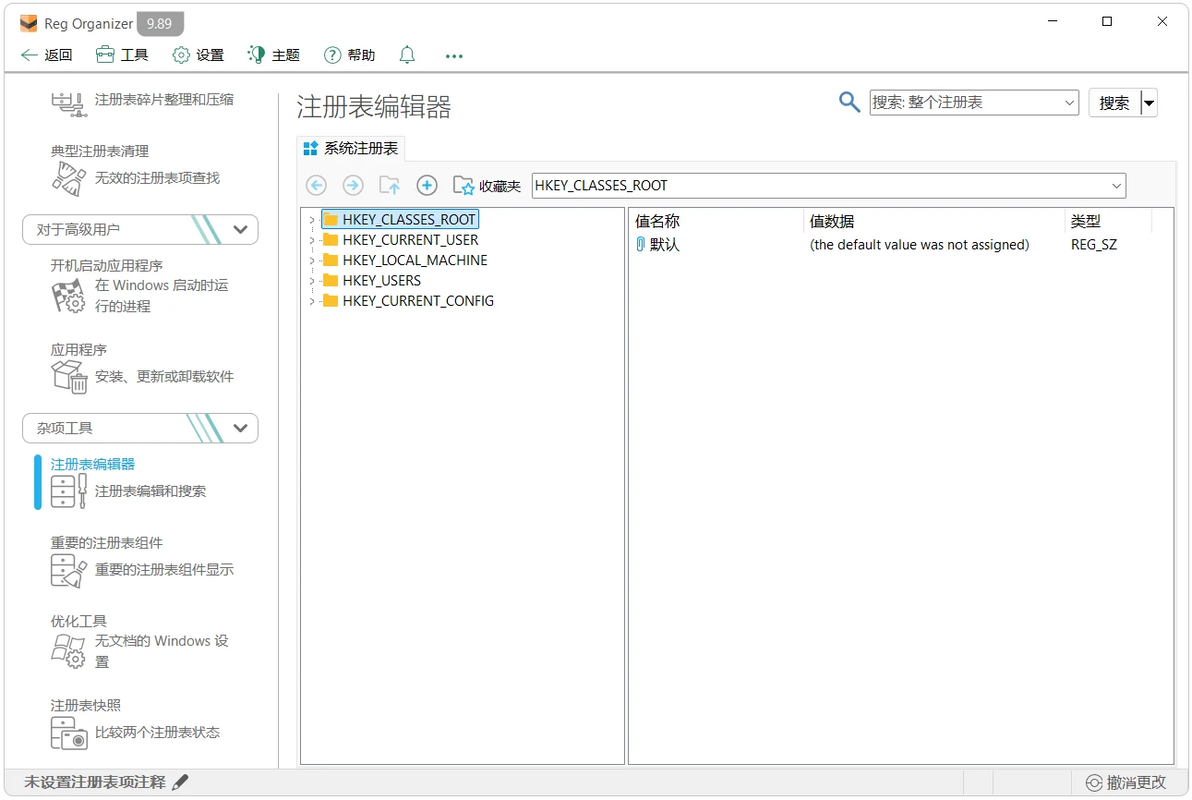The height and width of the screenshot is (800, 1192).
Task: Expand the HKEY_CURRENT_USER tree node
Action: click(x=312, y=240)
